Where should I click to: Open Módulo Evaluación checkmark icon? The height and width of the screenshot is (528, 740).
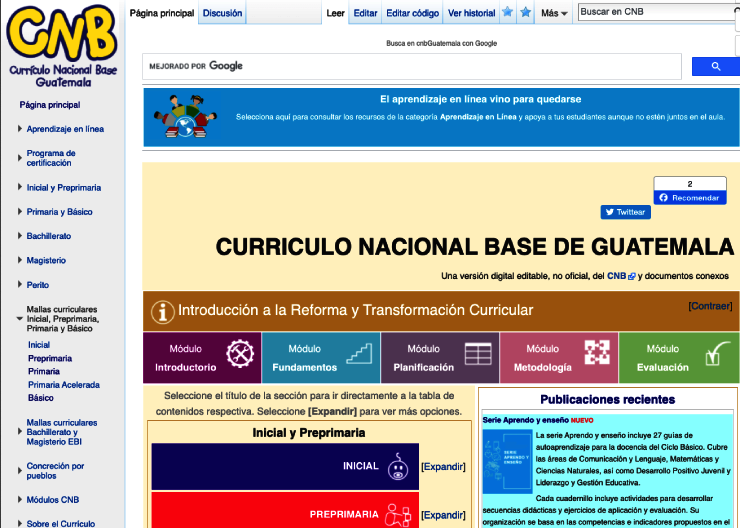click(x=716, y=354)
